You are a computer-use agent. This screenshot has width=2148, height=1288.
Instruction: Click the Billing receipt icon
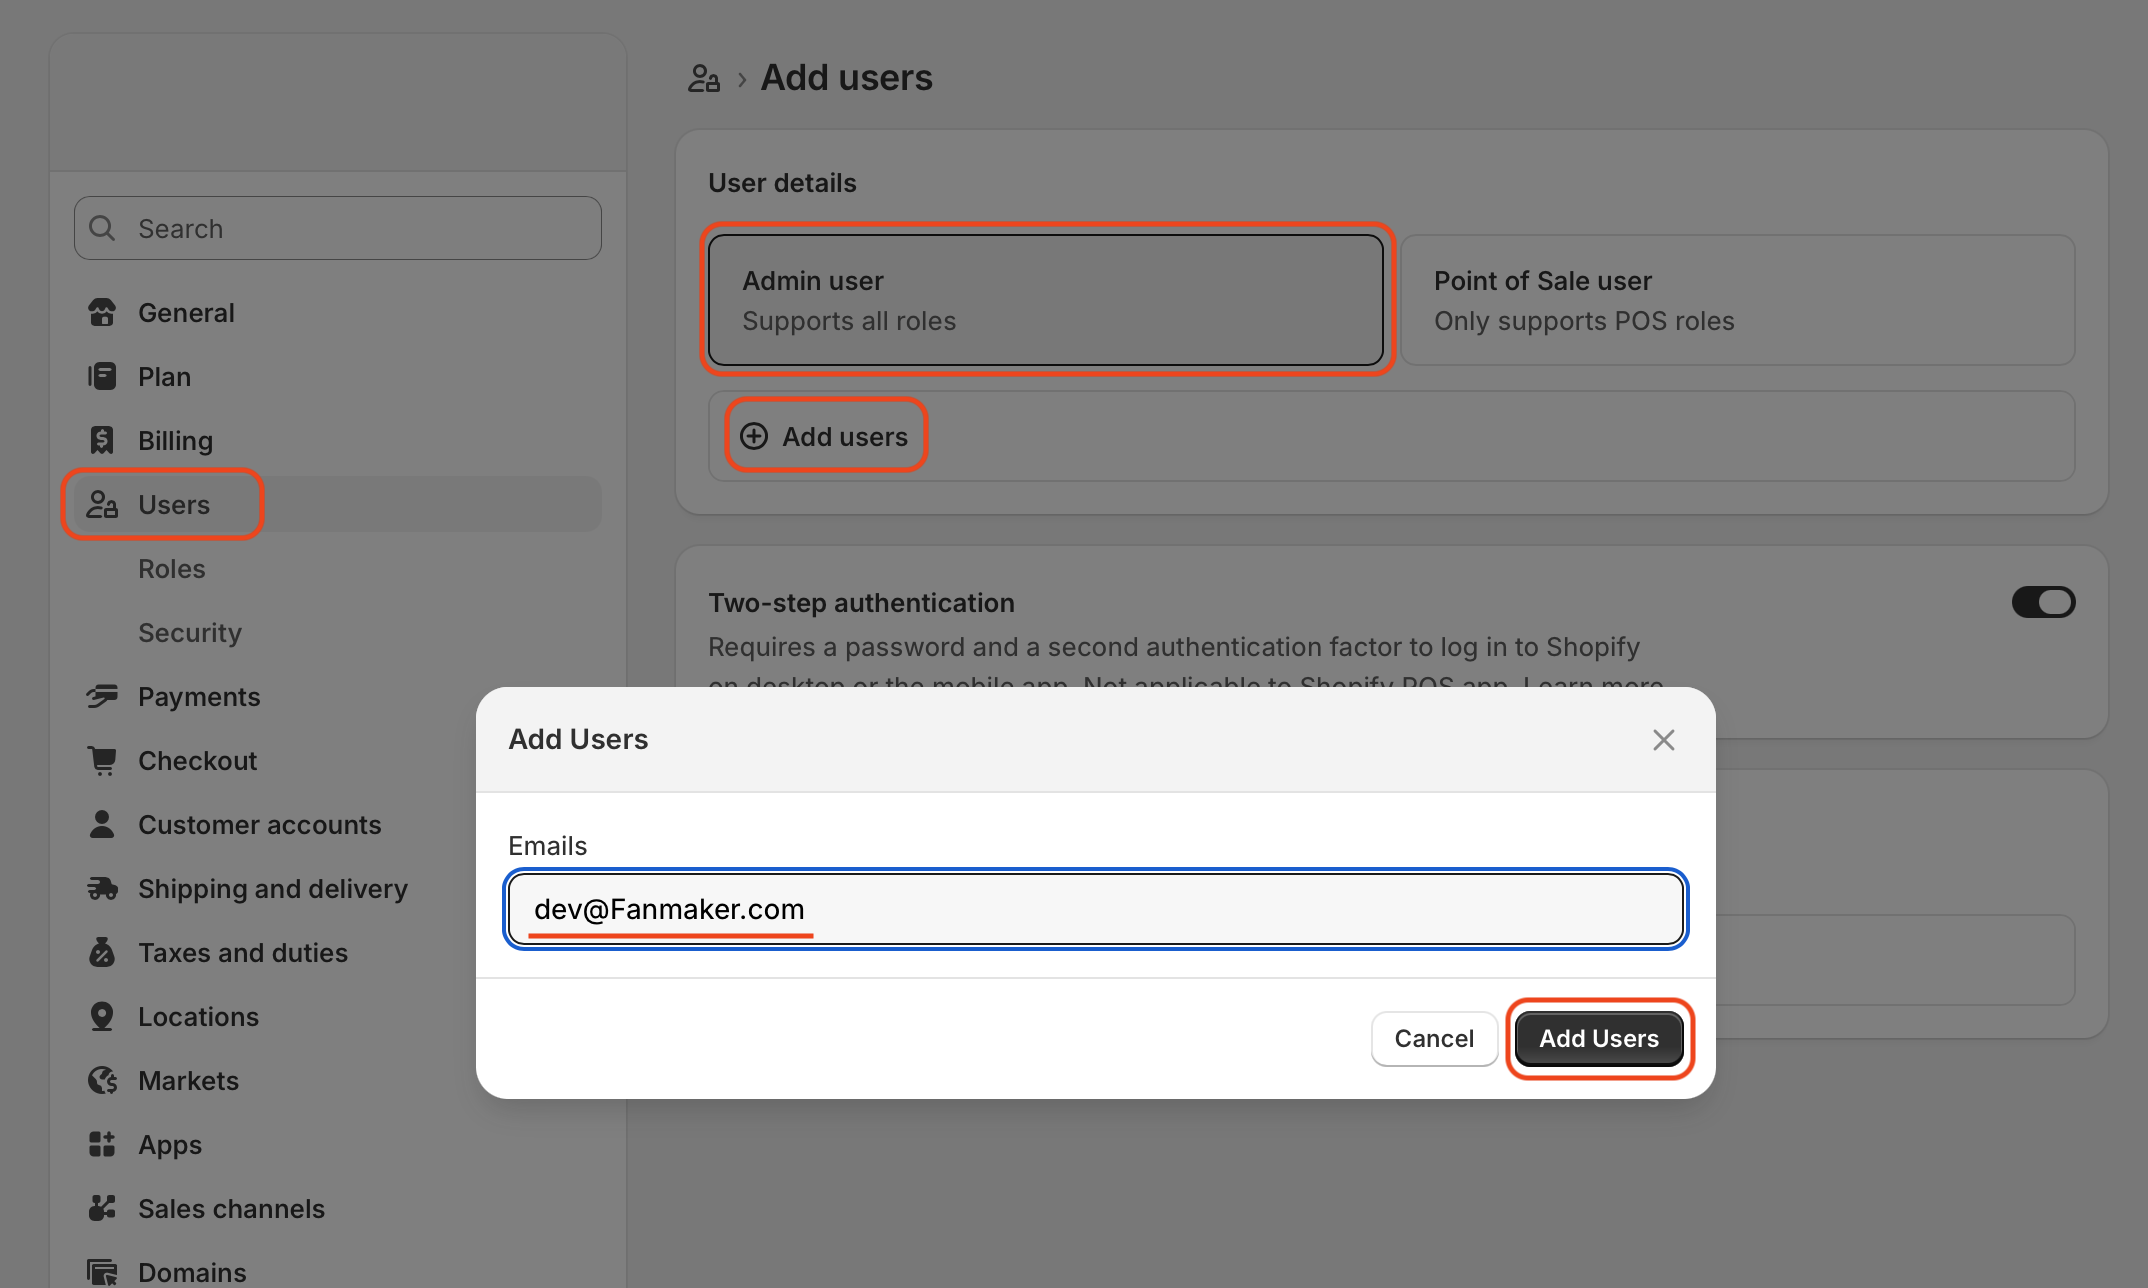point(102,440)
